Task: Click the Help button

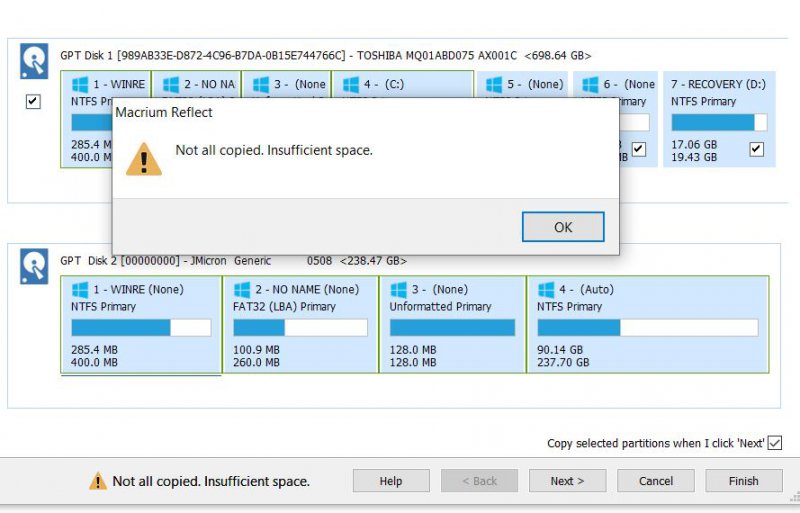Action: (391, 481)
